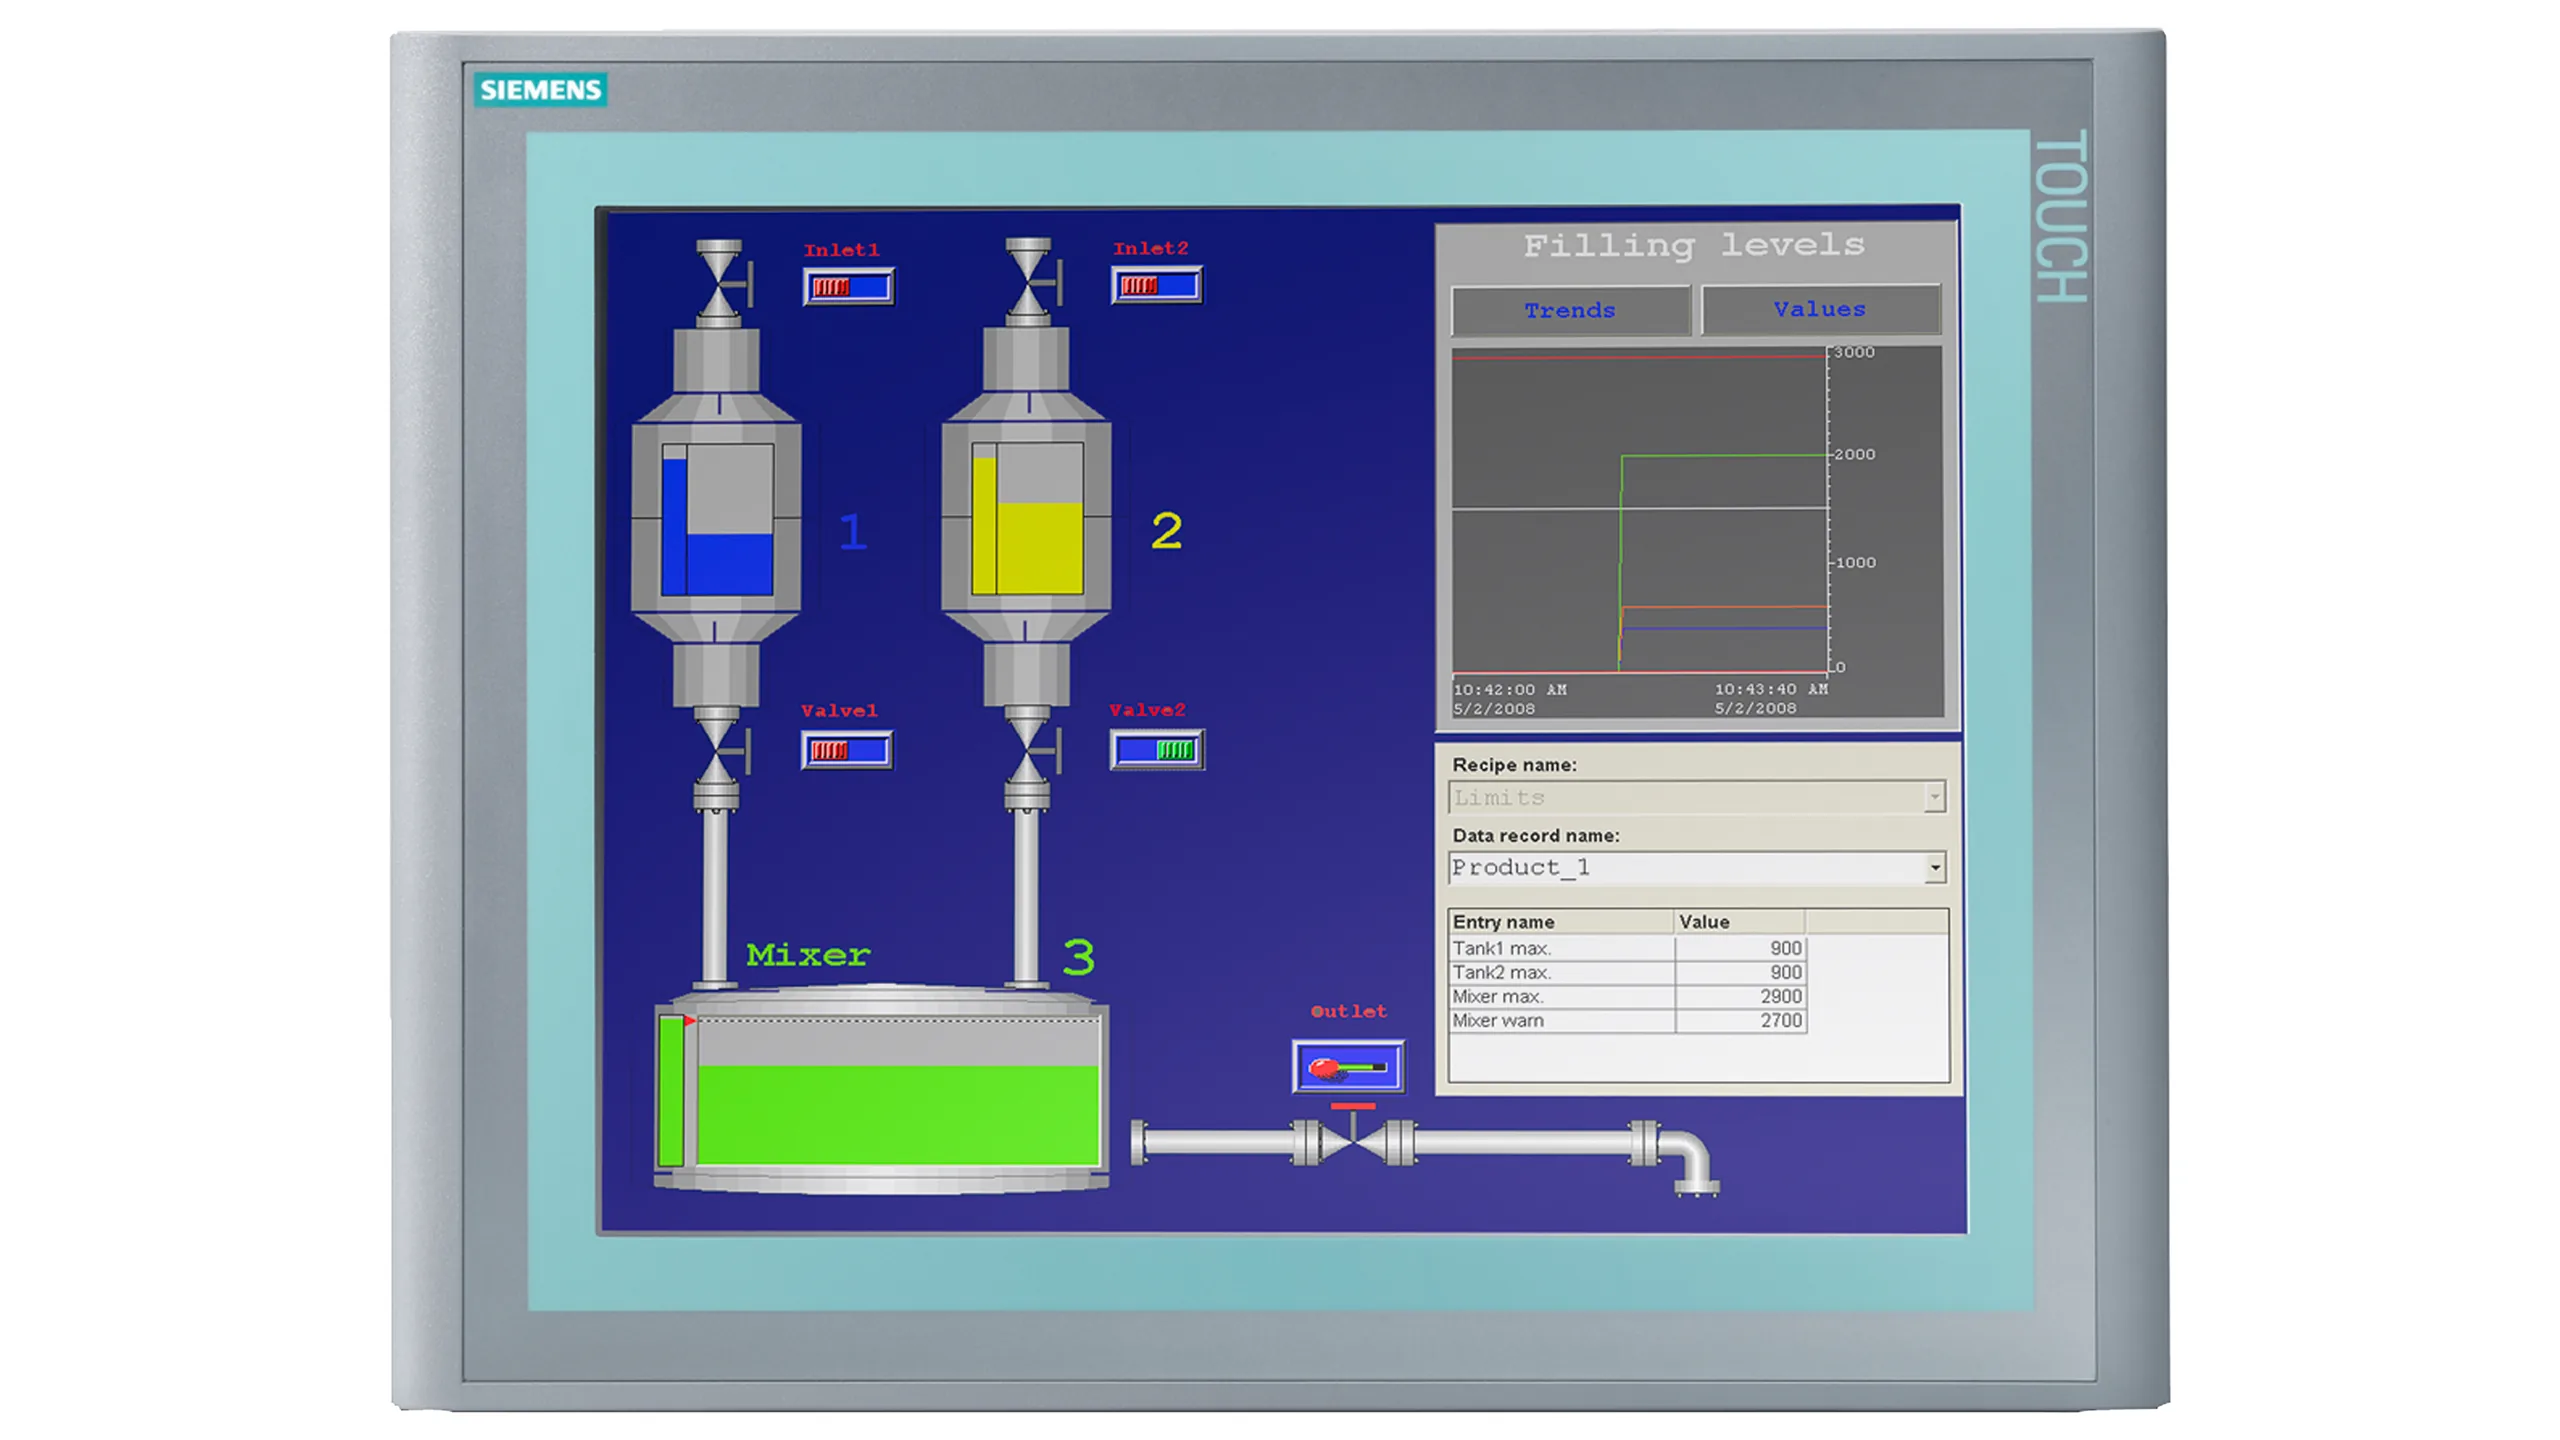
Task: Open the Recipe name dropdown
Action: 1934,797
